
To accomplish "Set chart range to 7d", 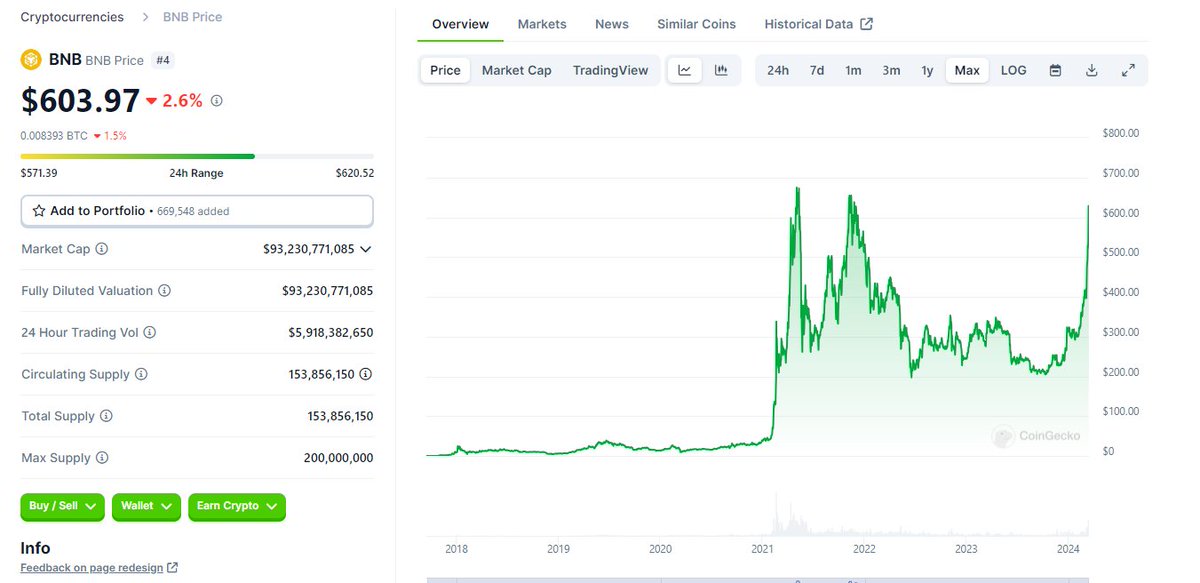I will 817,70.
